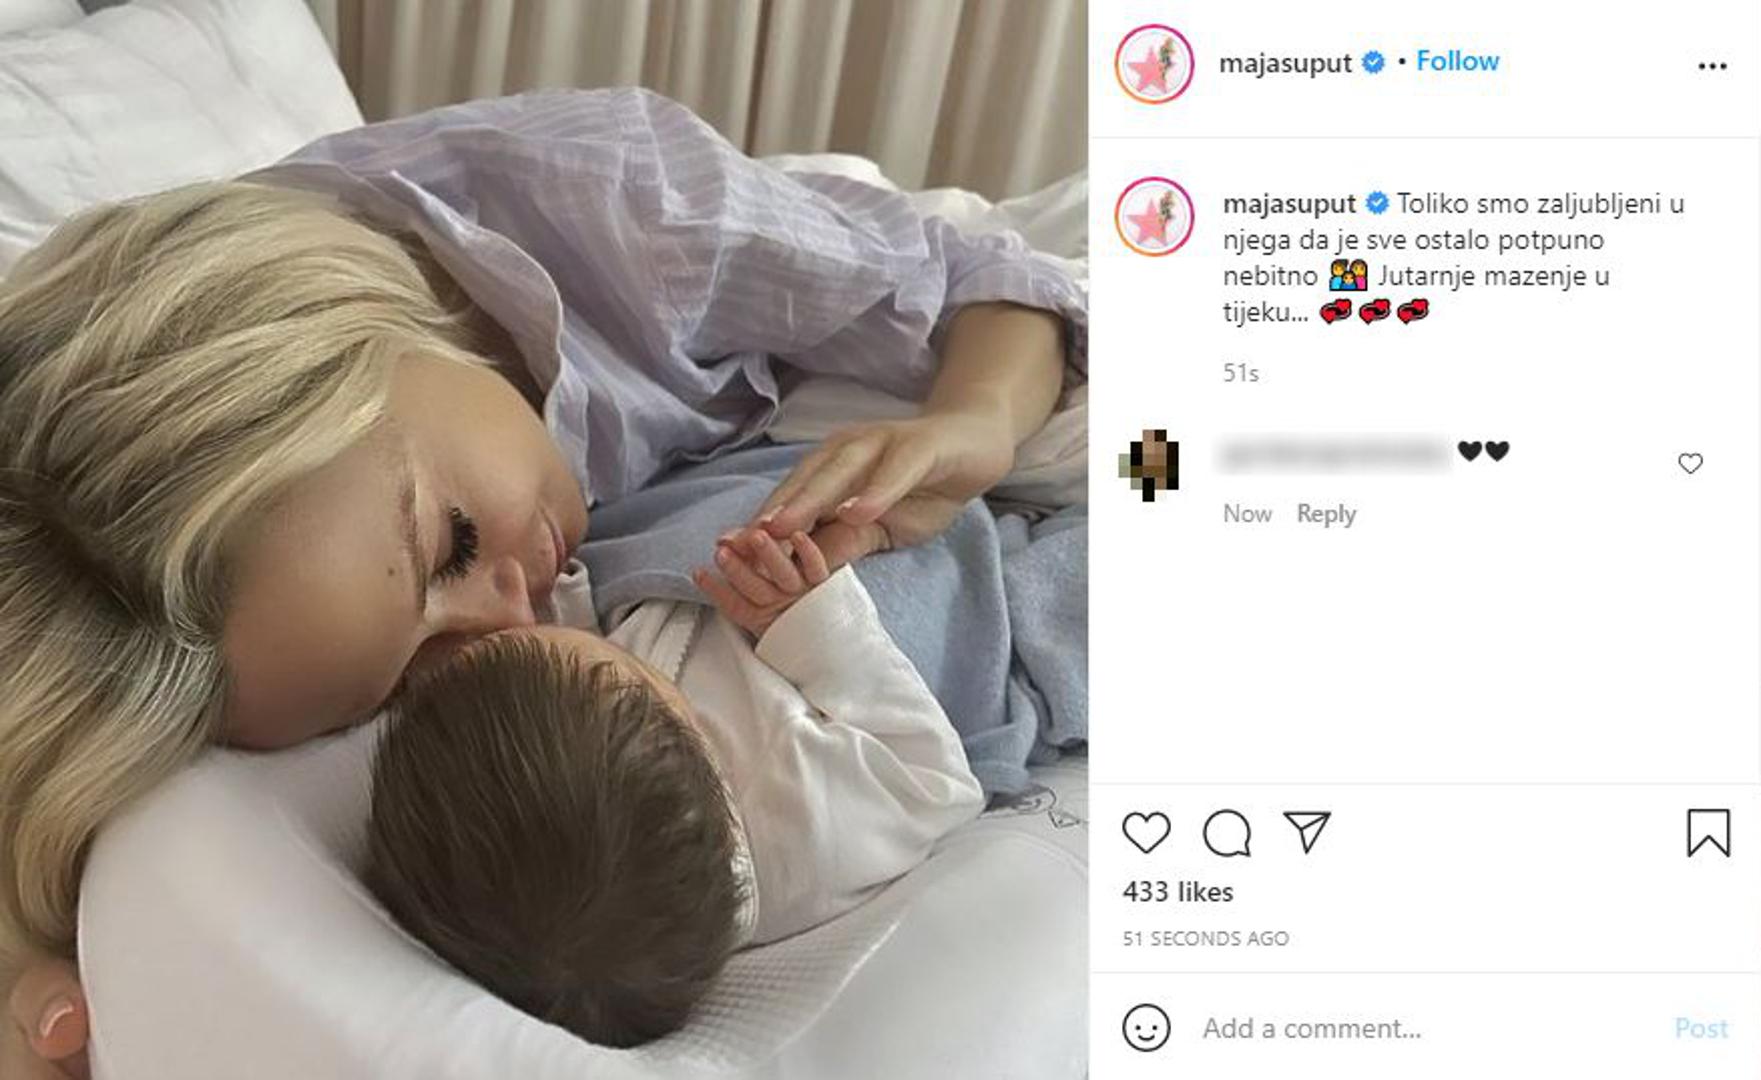The width and height of the screenshot is (1761, 1080).
Task: Click the majasuput username in header
Action: click(x=1285, y=63)
